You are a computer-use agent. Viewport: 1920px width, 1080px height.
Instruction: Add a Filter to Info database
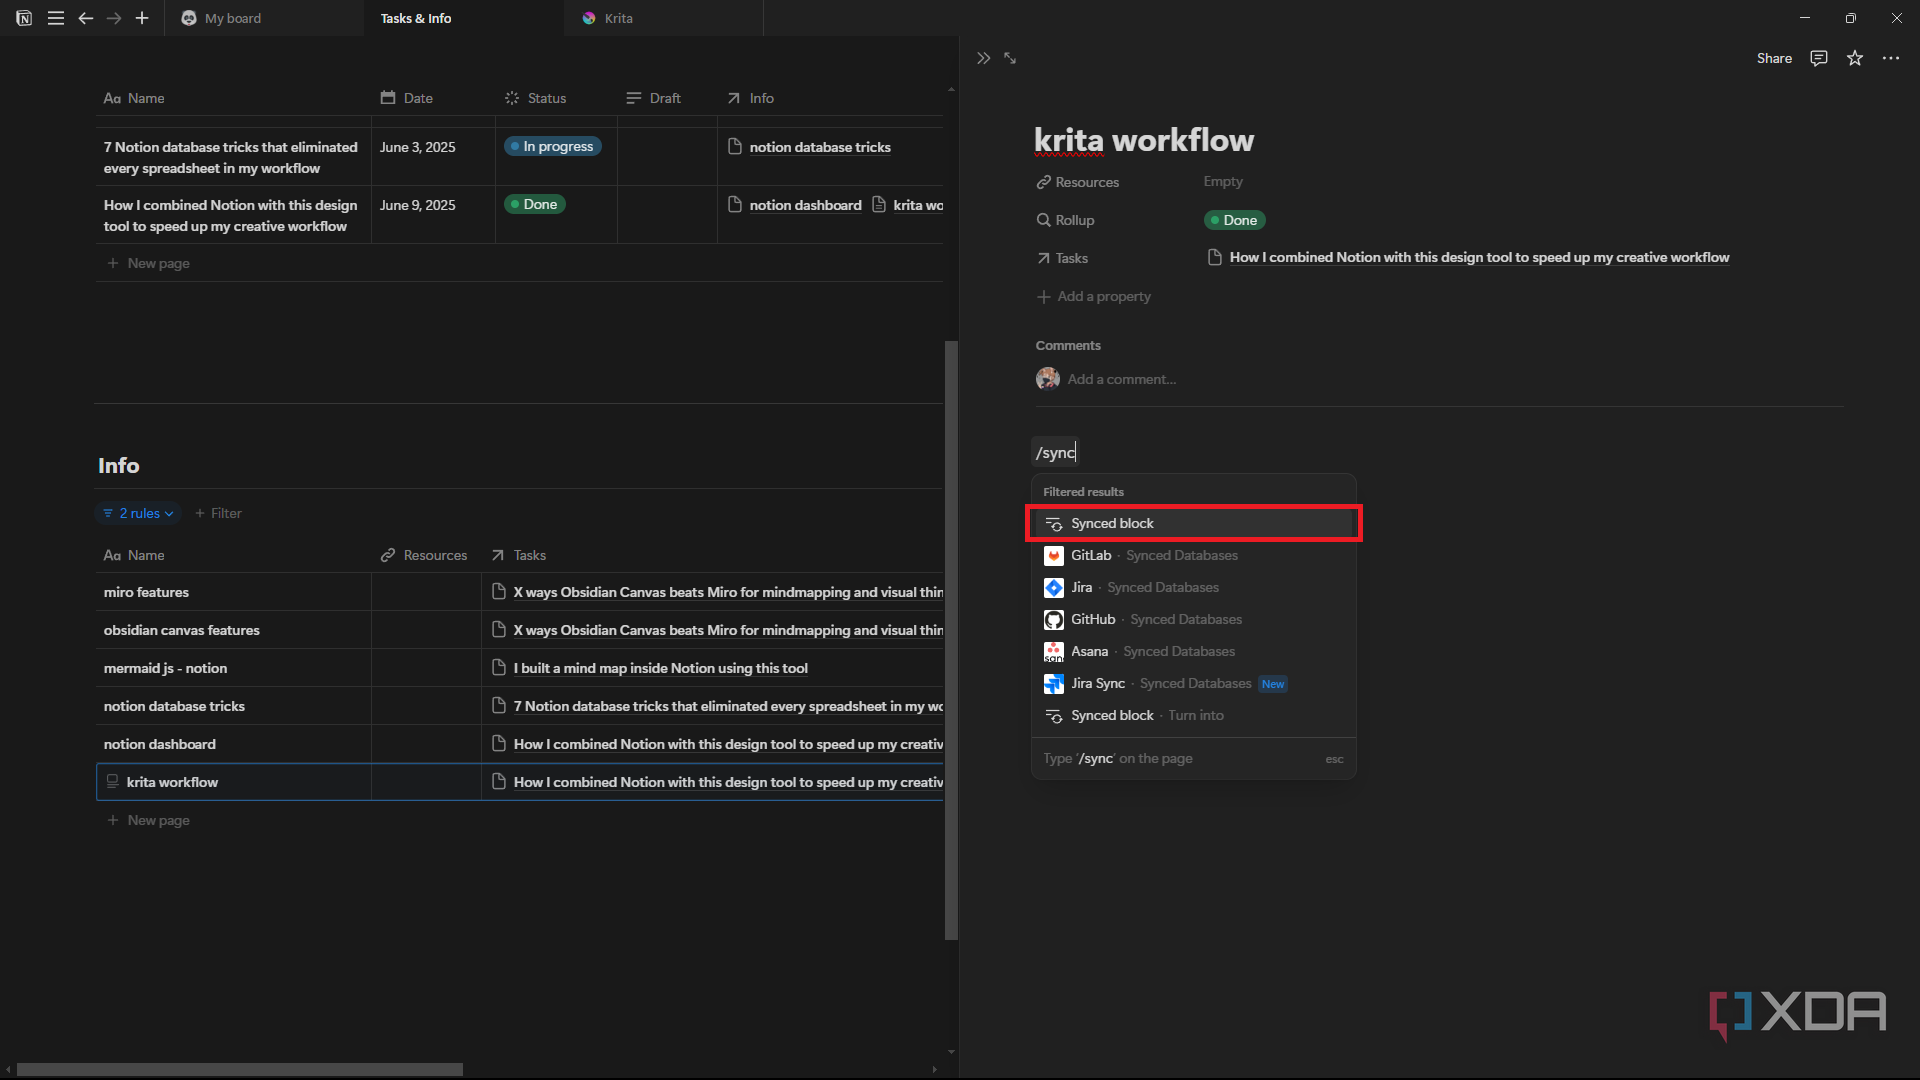tap(218, 513)
